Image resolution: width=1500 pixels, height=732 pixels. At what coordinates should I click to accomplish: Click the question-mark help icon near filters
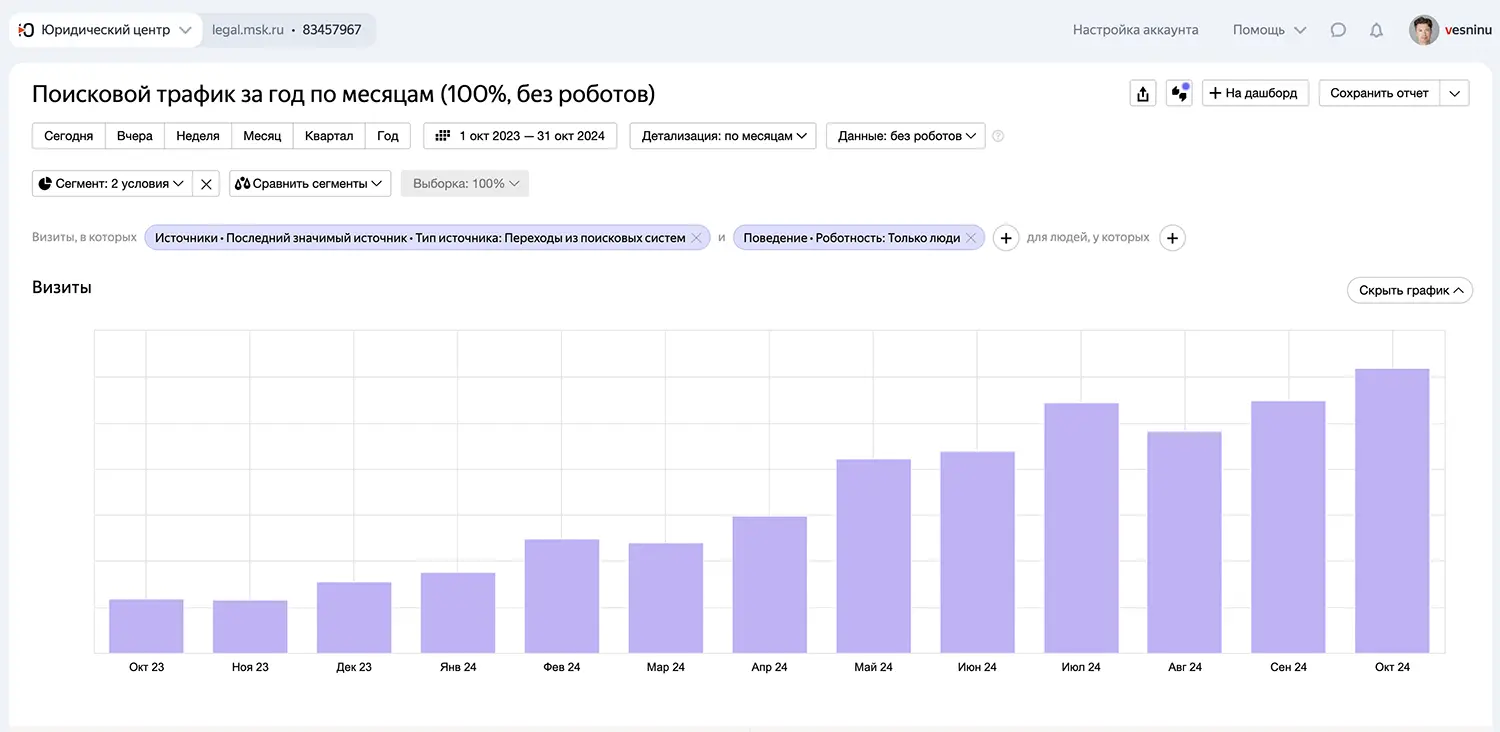(x=998, y=136)
